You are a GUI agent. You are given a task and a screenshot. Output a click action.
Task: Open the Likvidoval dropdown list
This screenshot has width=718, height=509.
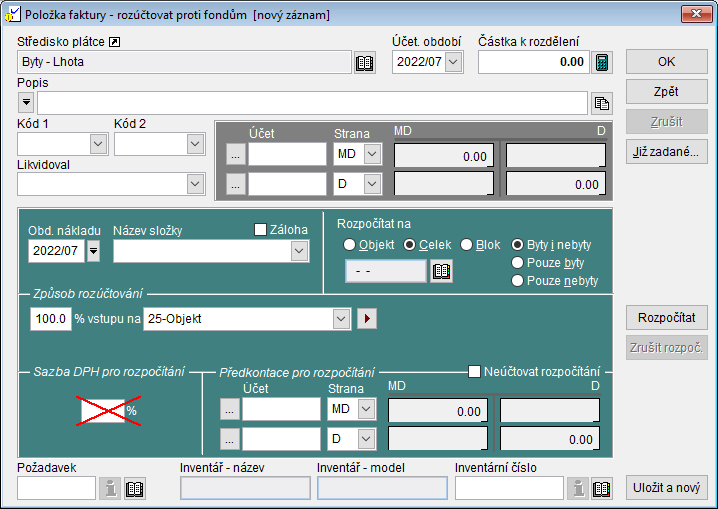(x=195, y=183)
